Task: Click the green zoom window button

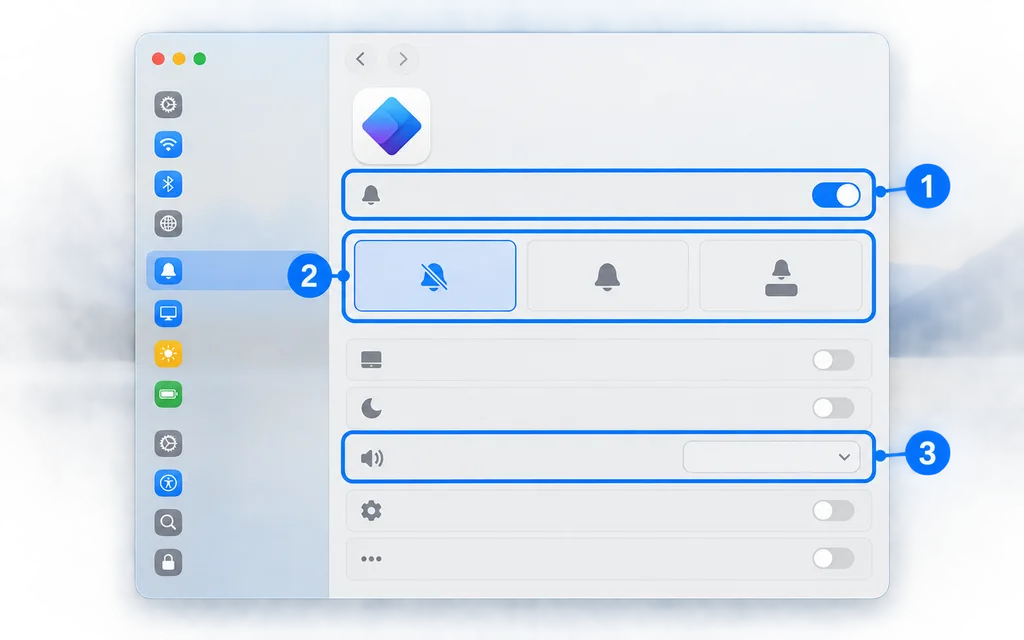Action: (x=200, y=59)
